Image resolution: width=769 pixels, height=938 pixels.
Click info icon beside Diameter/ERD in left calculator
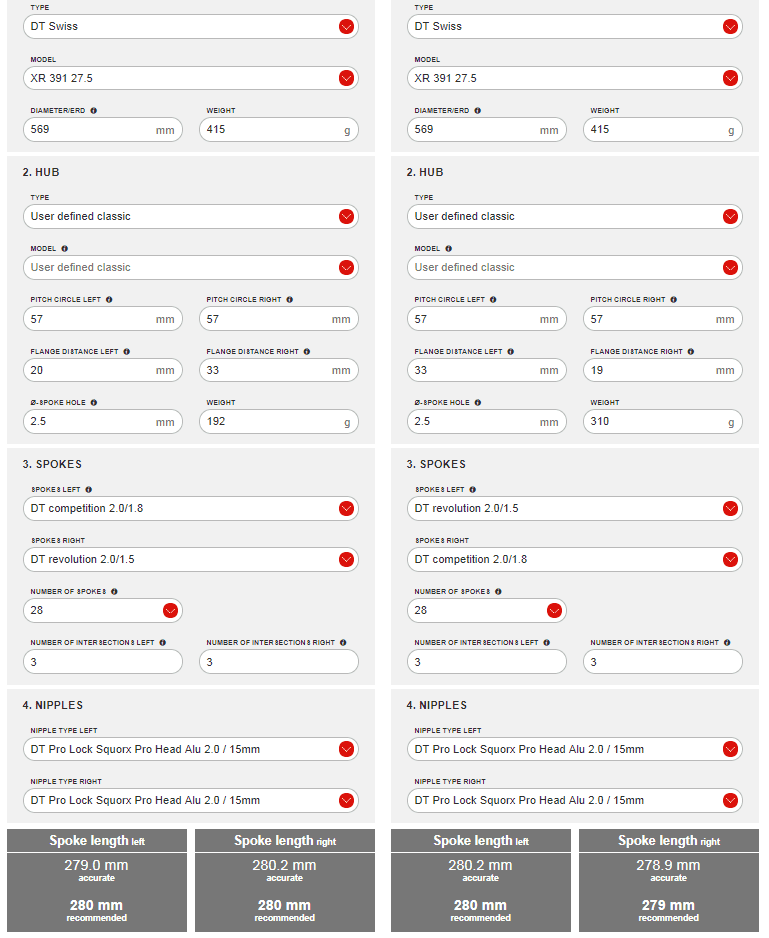[x=94, y=110]
